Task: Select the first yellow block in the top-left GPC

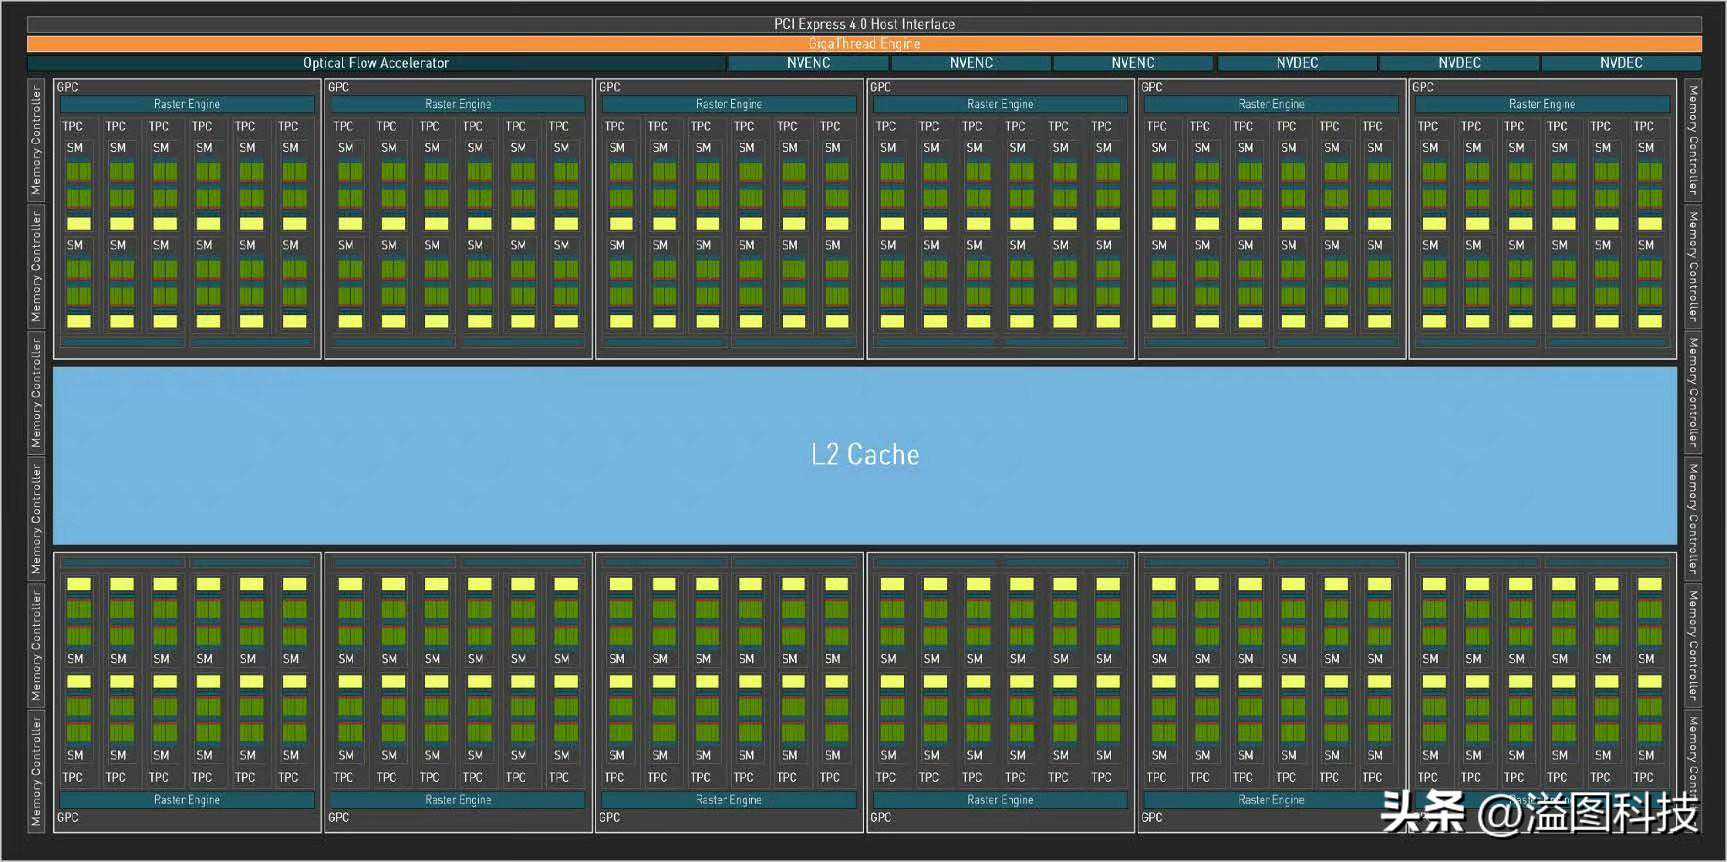Action: (78, 223)
